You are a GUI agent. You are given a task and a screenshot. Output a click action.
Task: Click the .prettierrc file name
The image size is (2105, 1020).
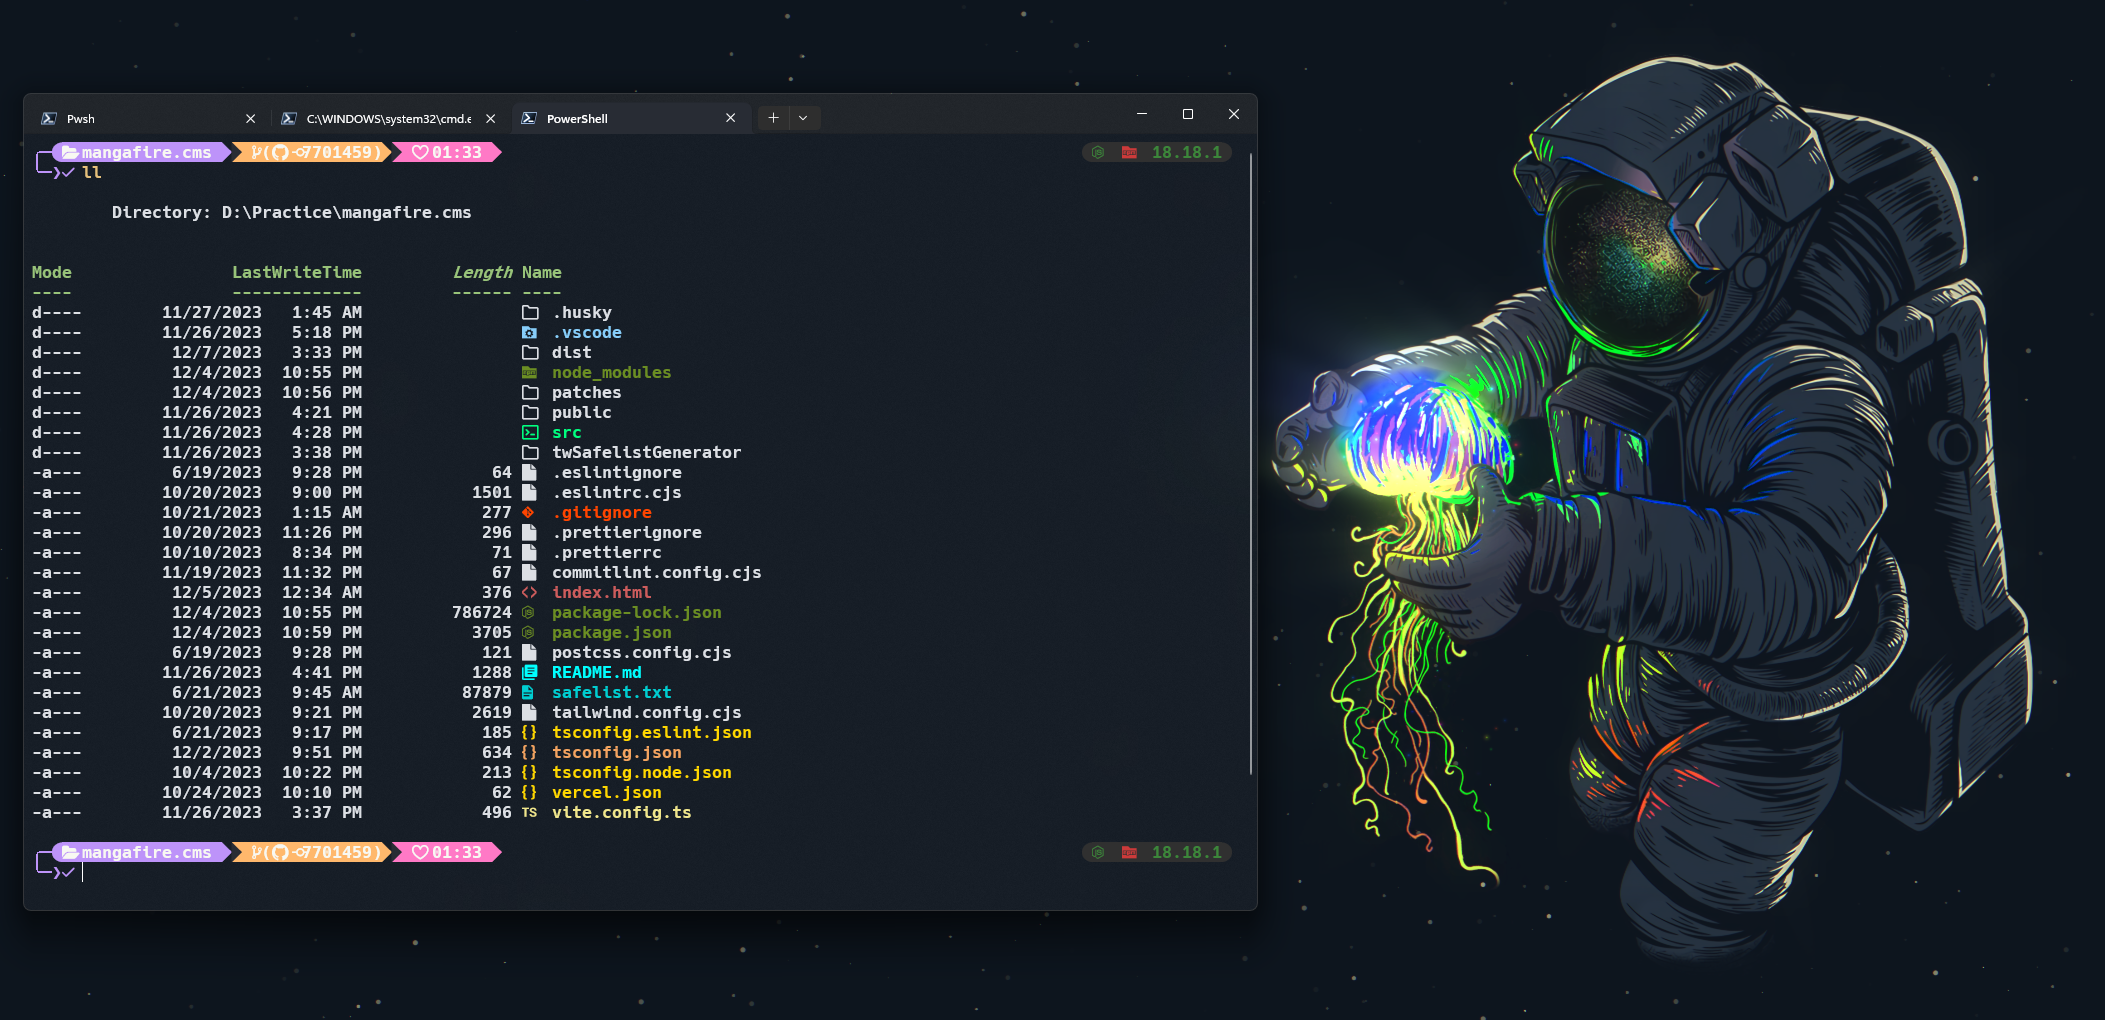click(606, 553)
